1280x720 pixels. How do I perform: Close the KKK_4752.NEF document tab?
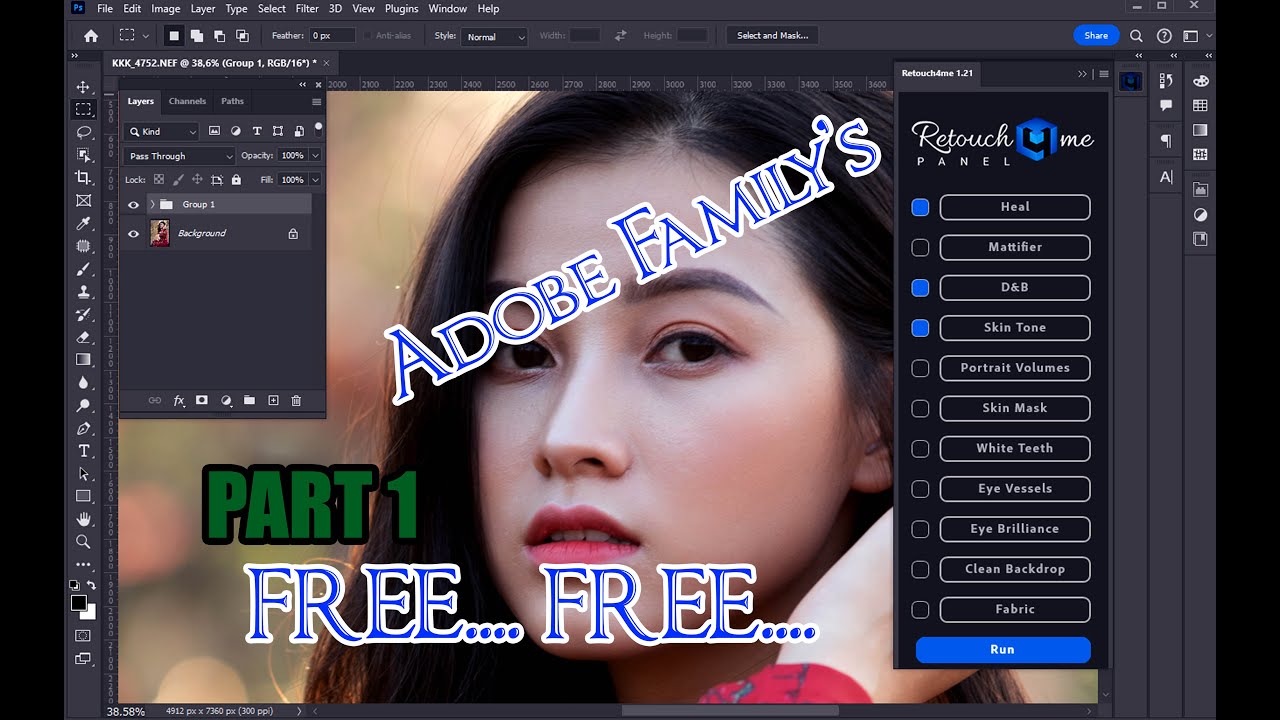pyautogui.click(x=326, y=63)
